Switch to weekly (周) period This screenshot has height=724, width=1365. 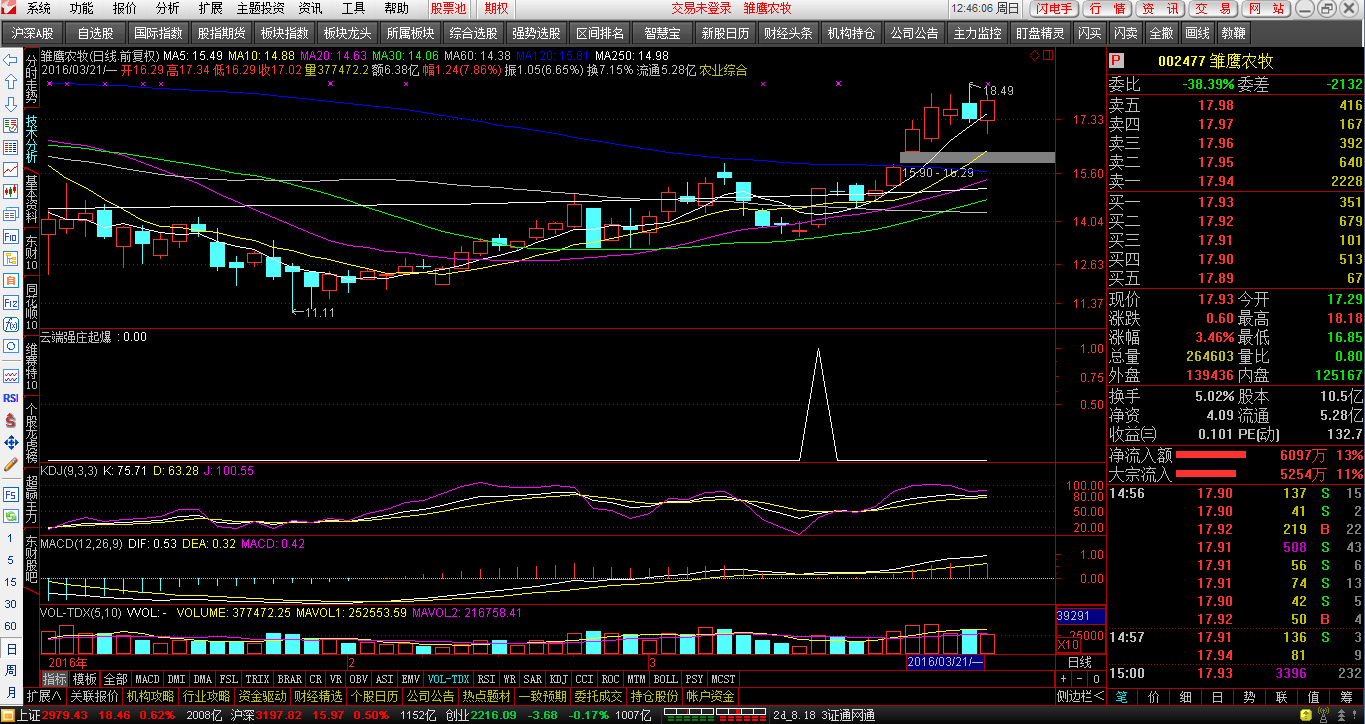(10, 670)
